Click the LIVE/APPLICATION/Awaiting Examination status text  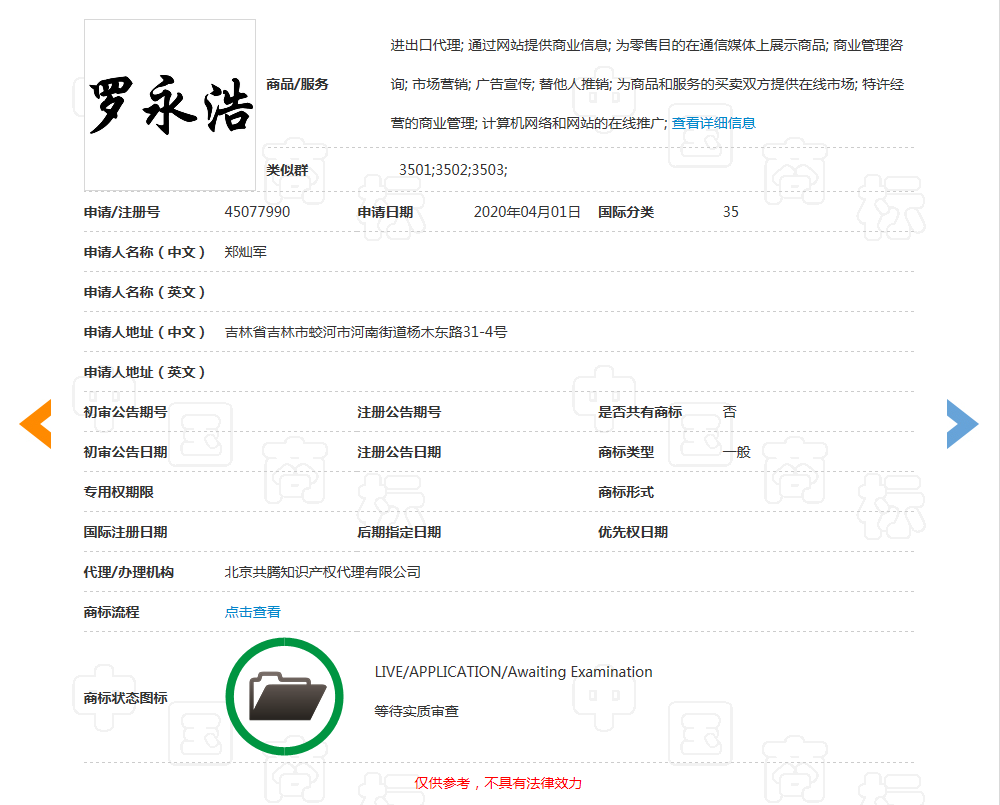point(513,672)
